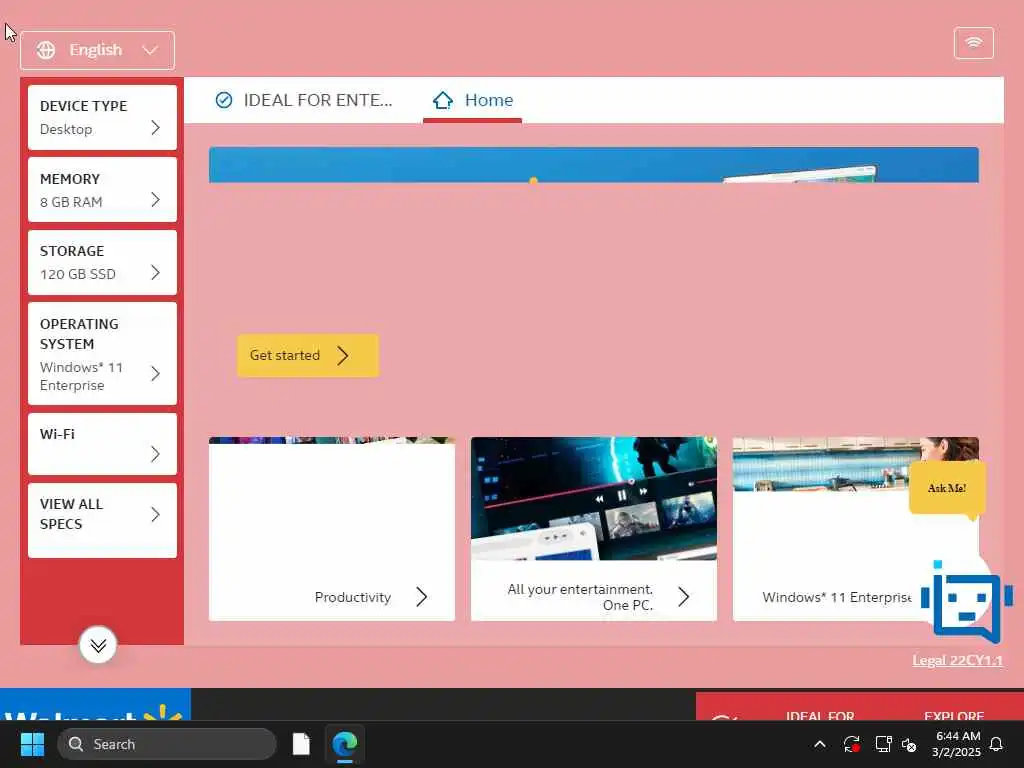
Task: Click the arrow on the entertainment card
Action: (x=684, y=597)
